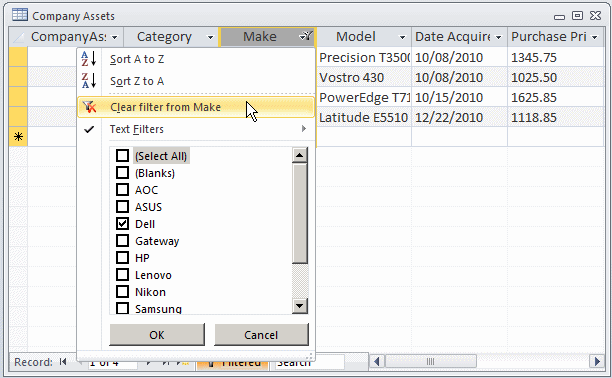Click the filter list scroll down arrow
The image size is (612, 378).
[x=300, y=306]
